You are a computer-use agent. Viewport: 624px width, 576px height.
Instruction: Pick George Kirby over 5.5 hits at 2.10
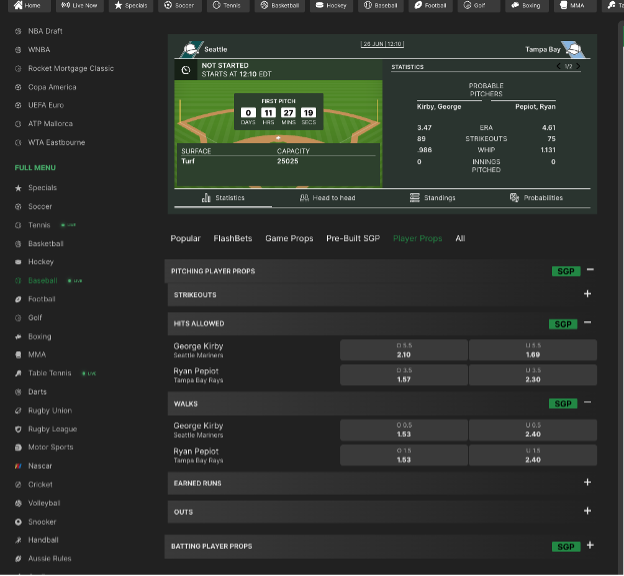pos(403,350)
